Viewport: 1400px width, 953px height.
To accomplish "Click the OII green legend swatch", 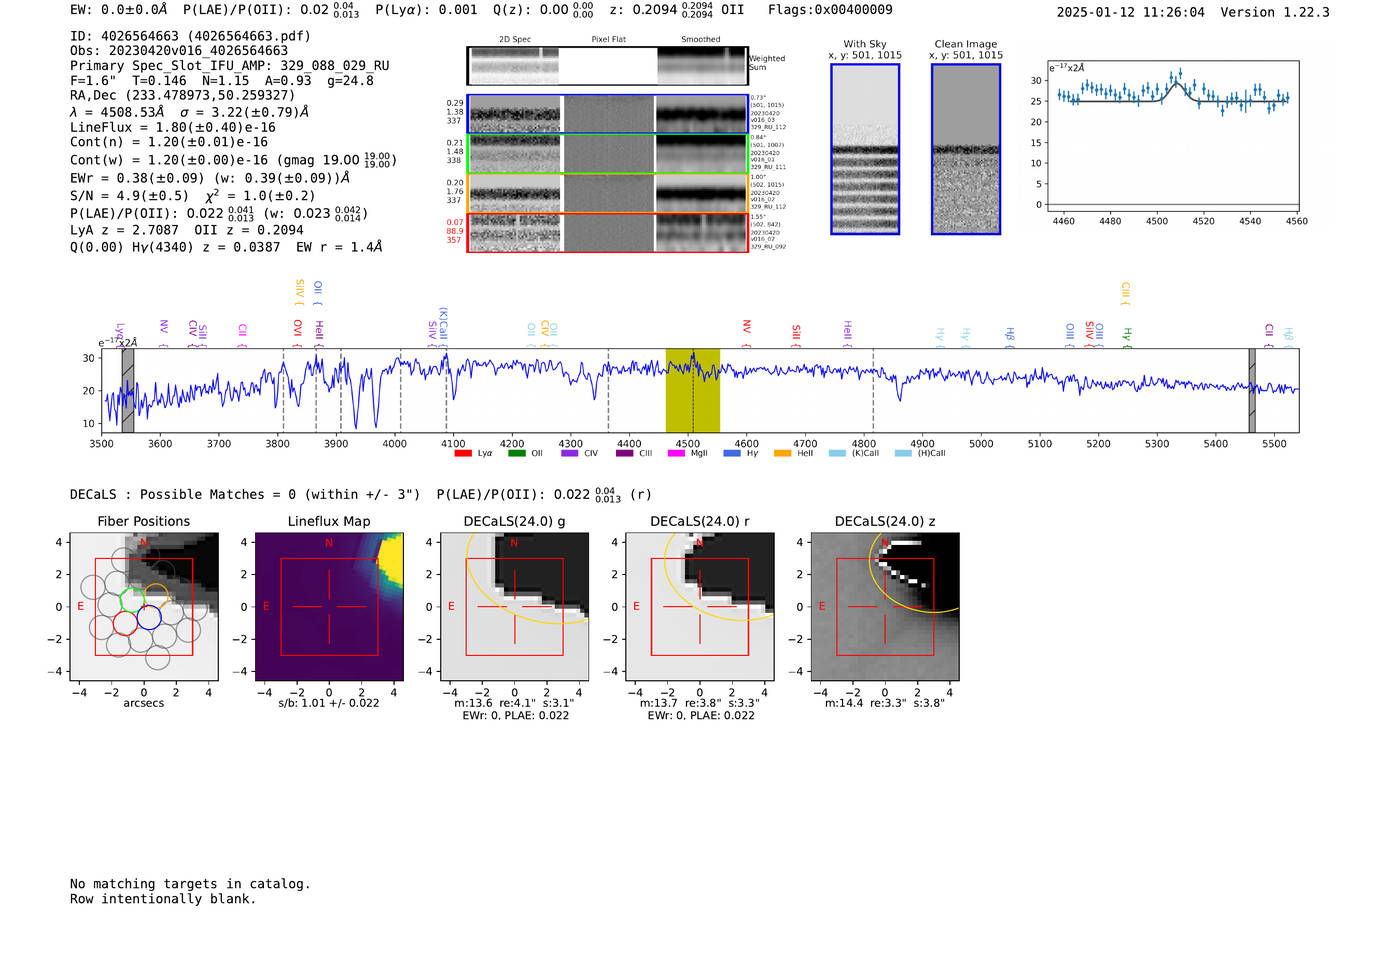I will 516,453.
